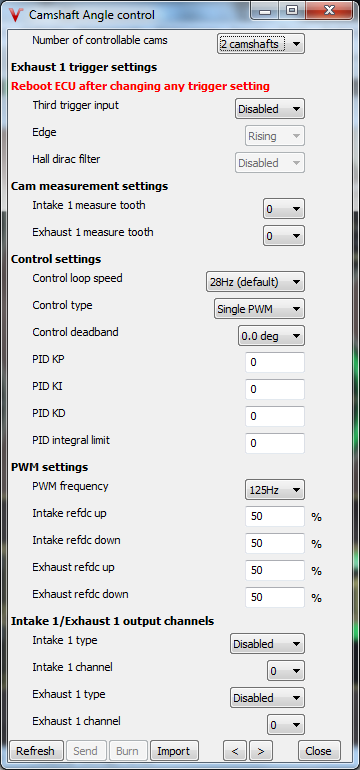Open Control deadband dropdown

click(271, 336)
